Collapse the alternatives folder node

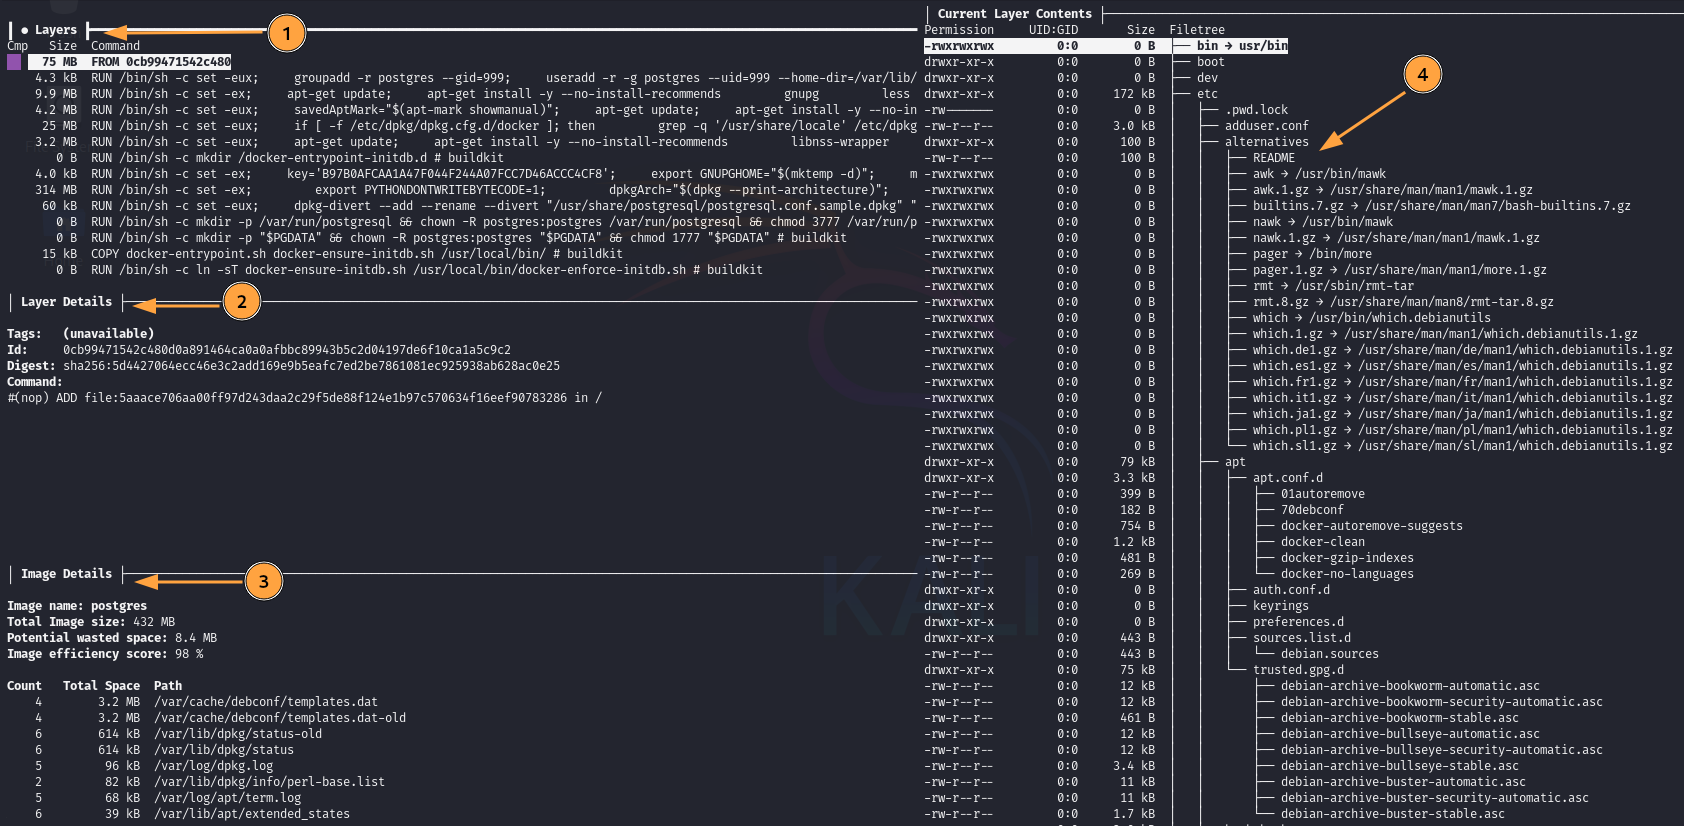click(x=1266, y=142)
